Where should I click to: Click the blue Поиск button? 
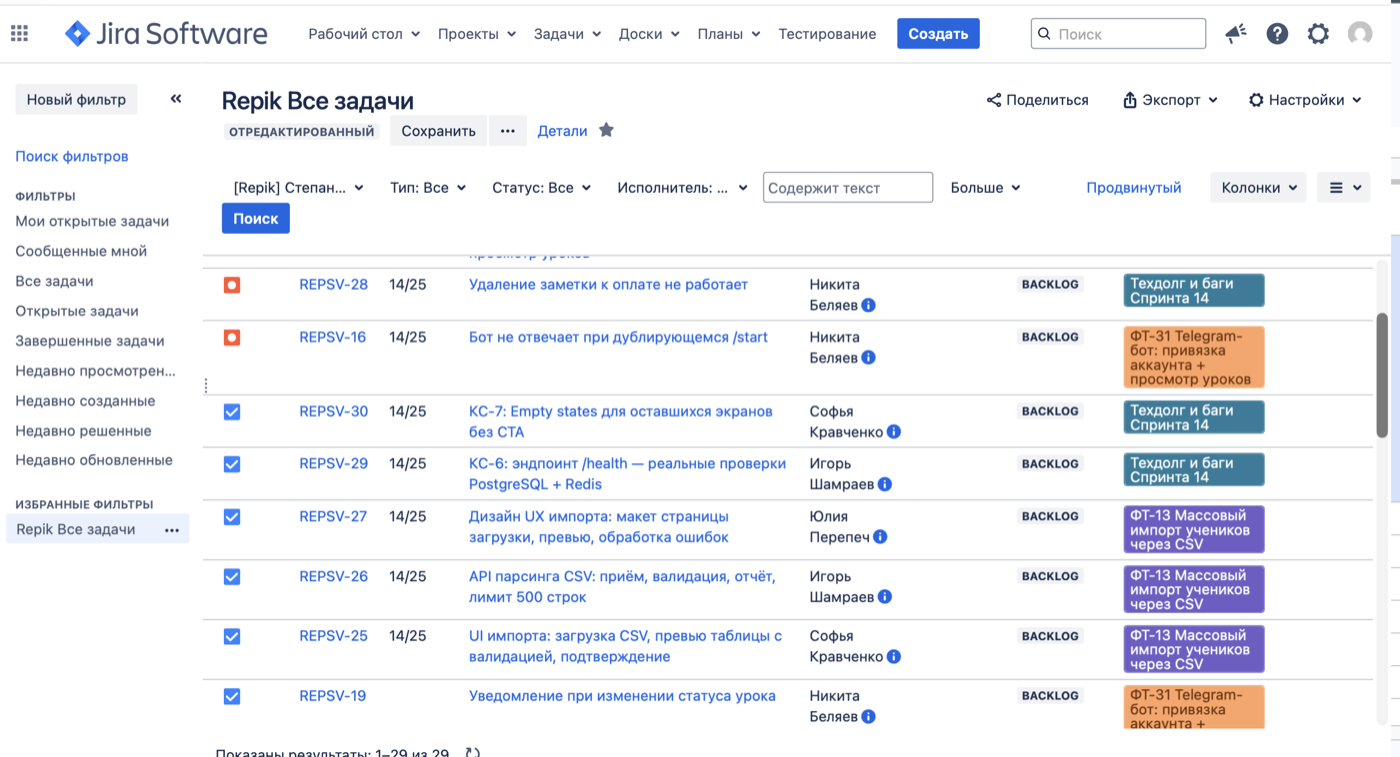click(256, 218)
